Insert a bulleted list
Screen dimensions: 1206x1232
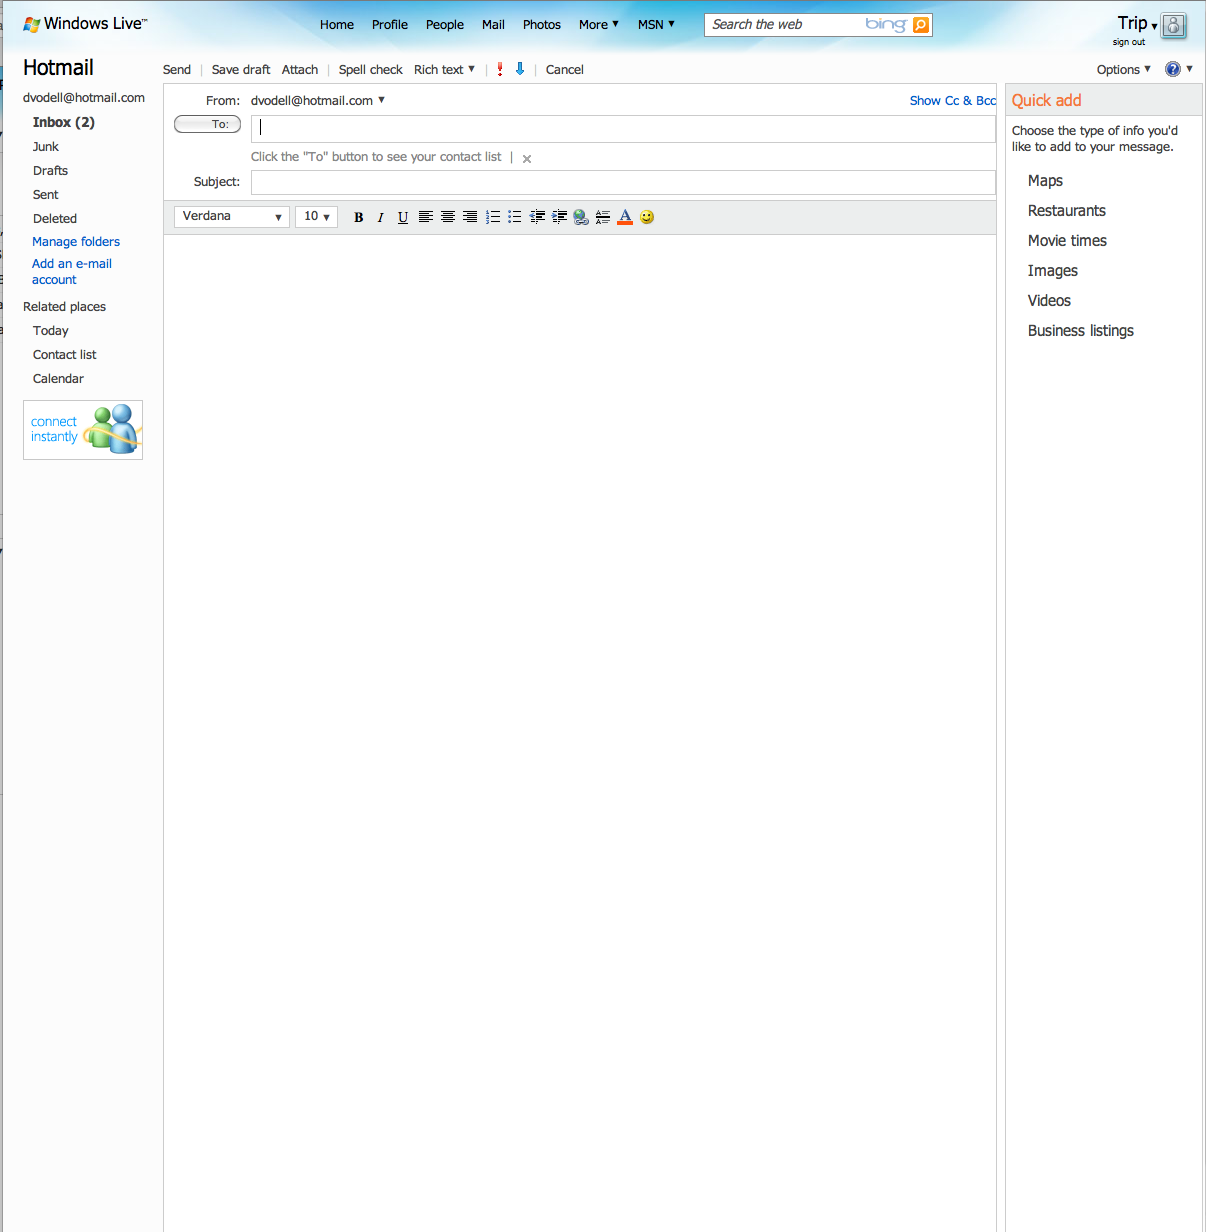click(515, 217)
